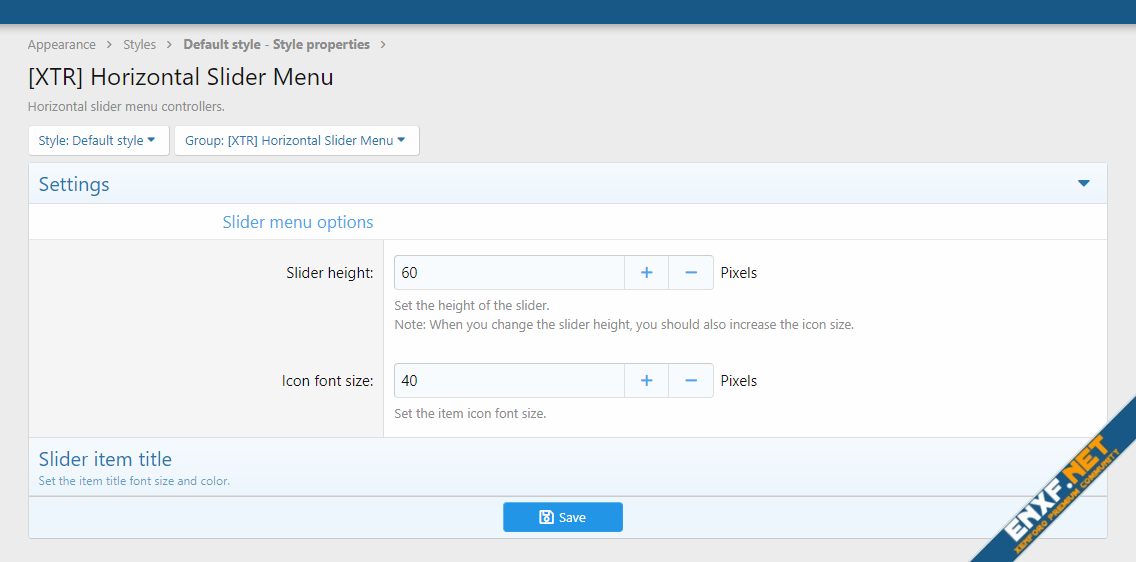1136x562 pixels.
Task: Click the Slider height label
Action: (x=329, y=273)
